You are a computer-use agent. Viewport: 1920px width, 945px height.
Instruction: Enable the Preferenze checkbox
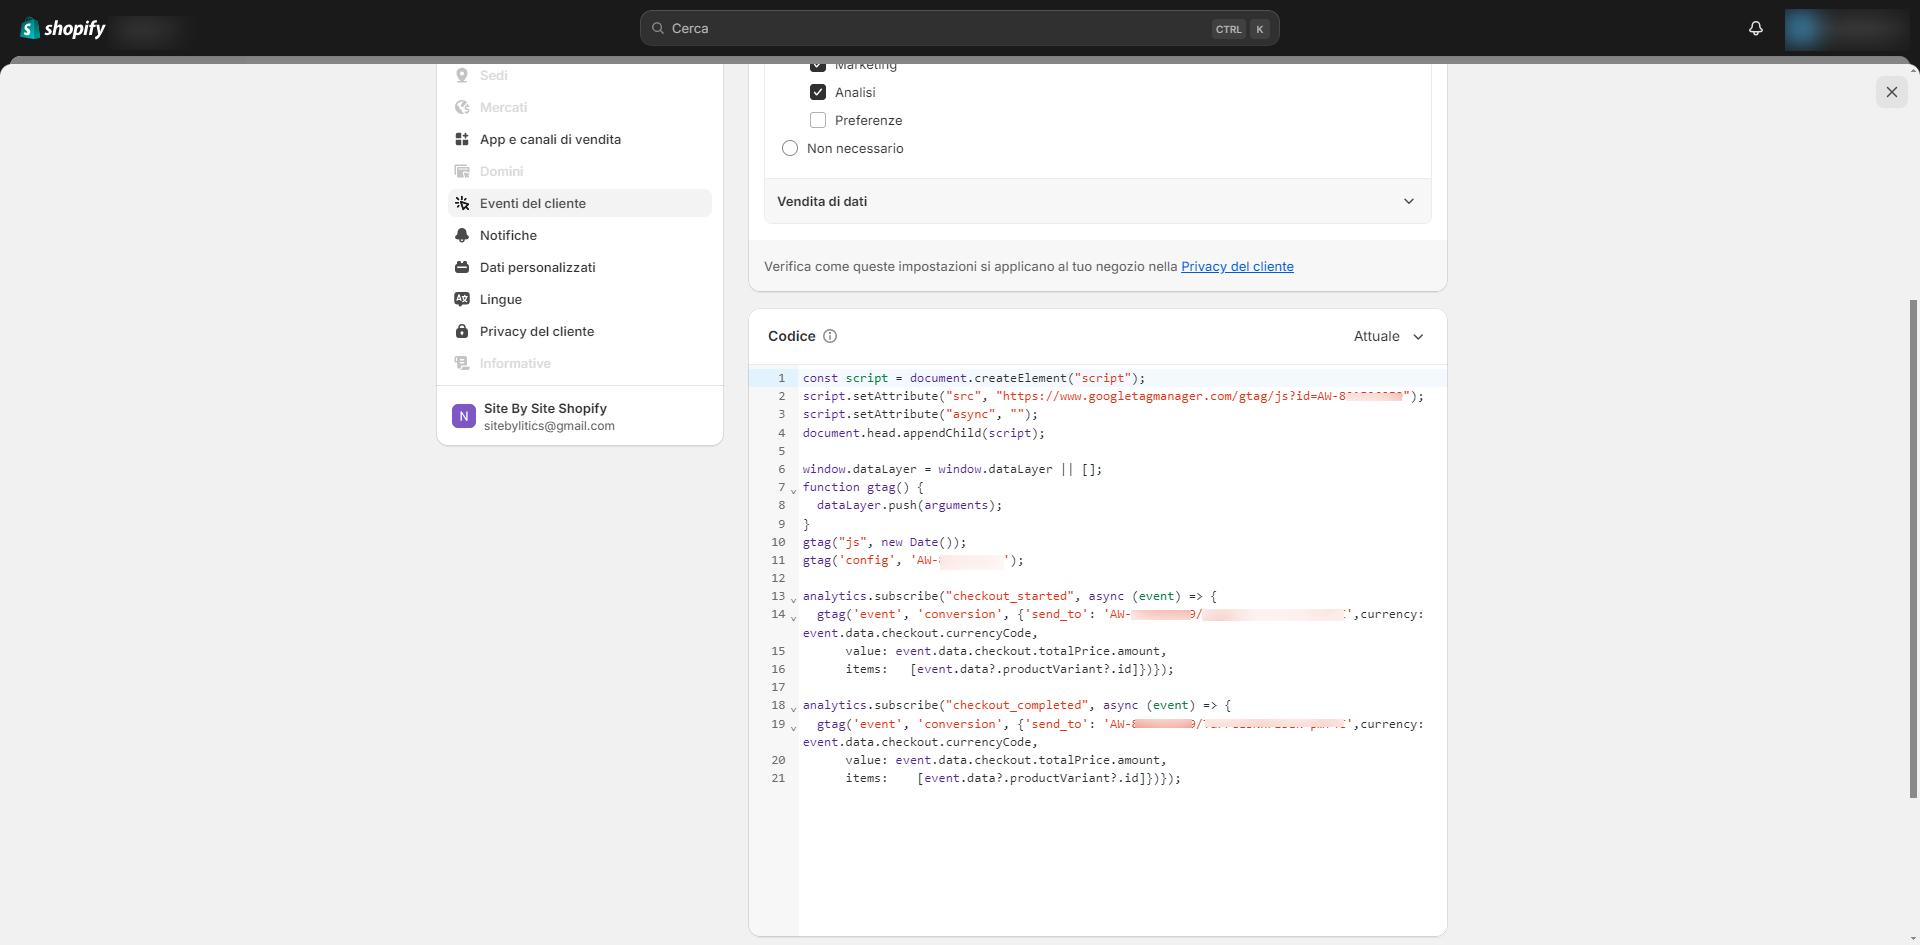[x=818, y=120]
